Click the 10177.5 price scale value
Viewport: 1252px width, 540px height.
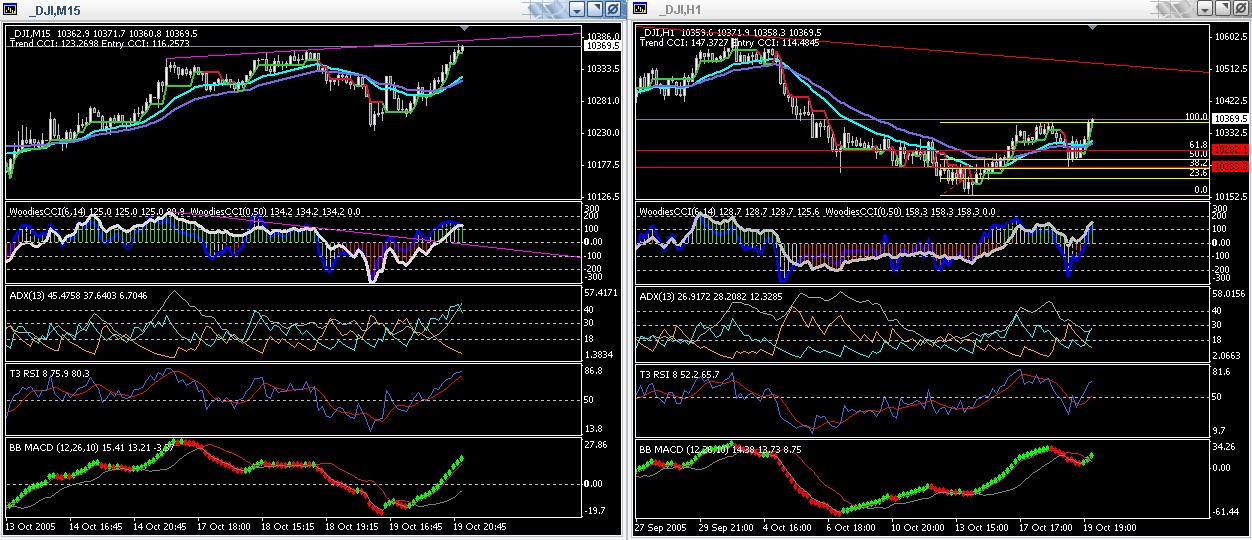click(602, 165)
